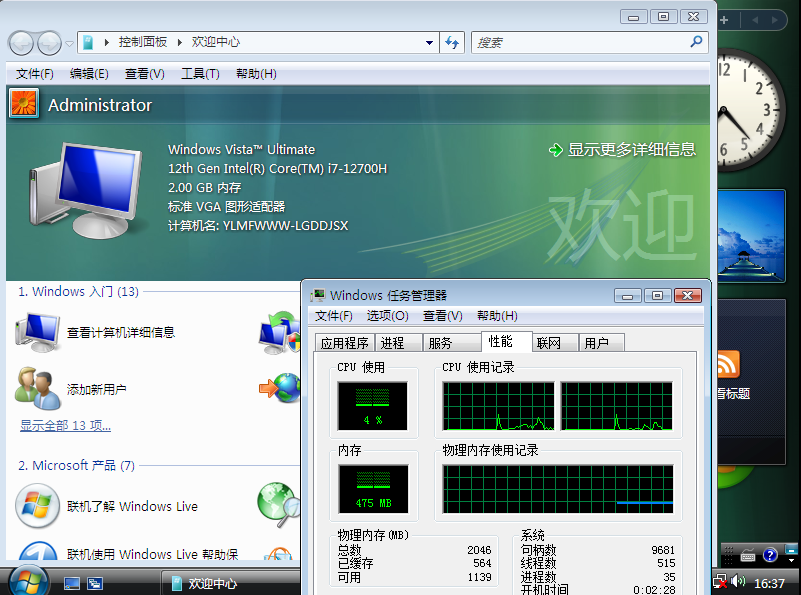This screenshot has height=595, width=801.
Task: Click the 显示全部 13 项 link
Action: pos(65,426)
